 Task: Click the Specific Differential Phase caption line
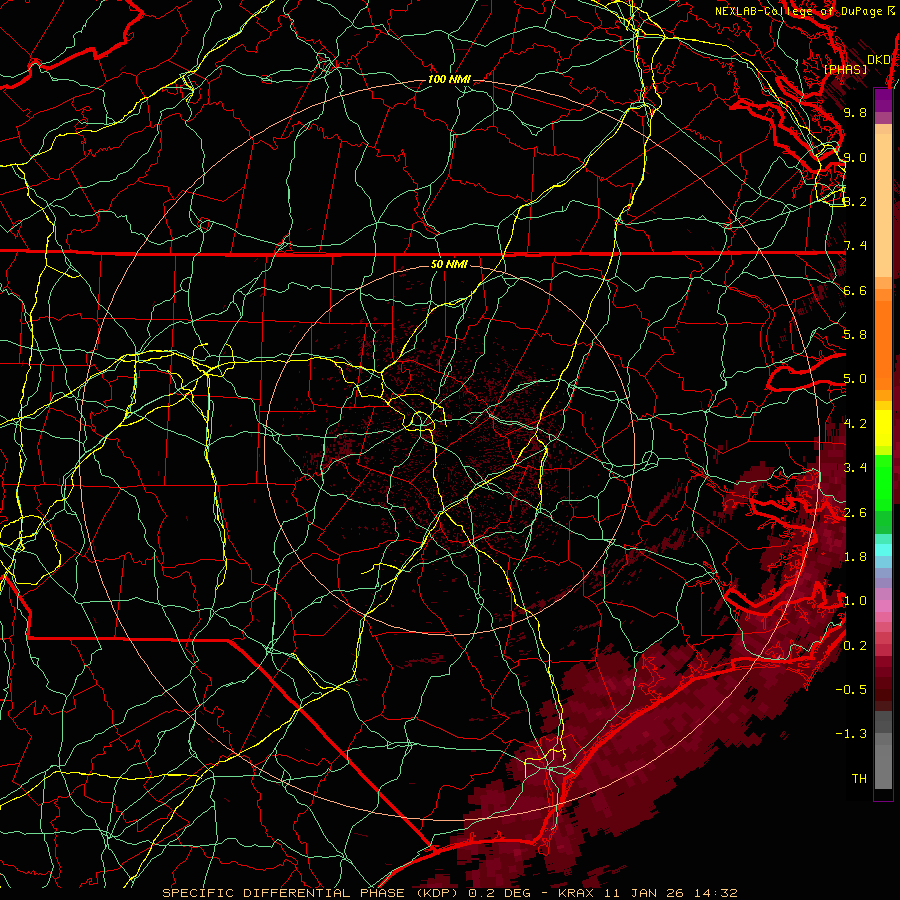(x=450, y=893)
